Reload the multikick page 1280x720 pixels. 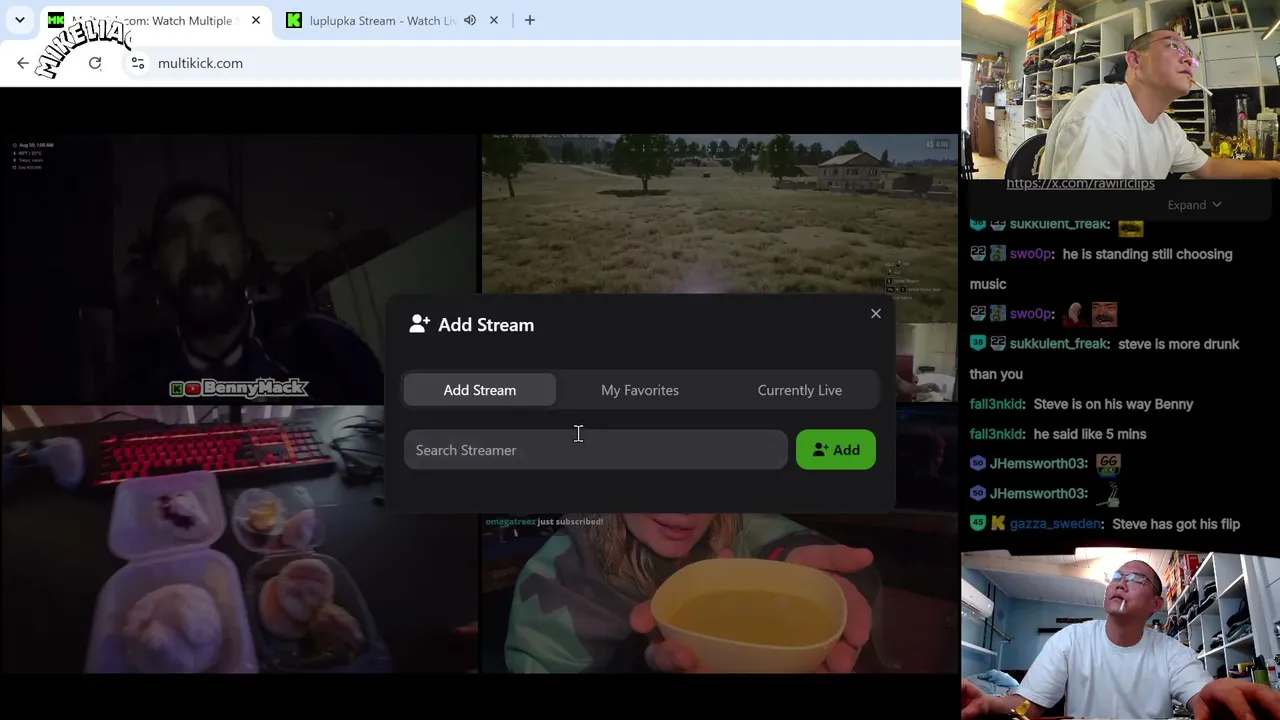click(95, 63)
